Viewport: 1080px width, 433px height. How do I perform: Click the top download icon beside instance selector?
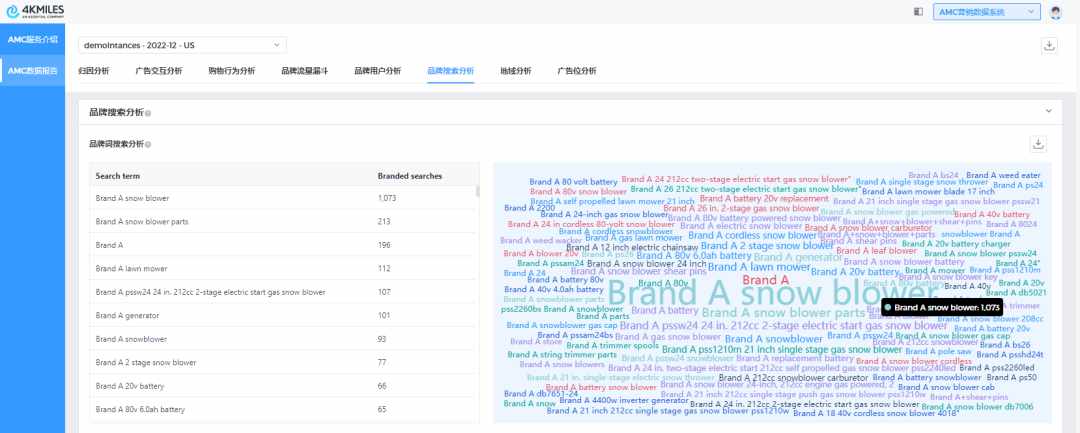[x=1049, y=45]
